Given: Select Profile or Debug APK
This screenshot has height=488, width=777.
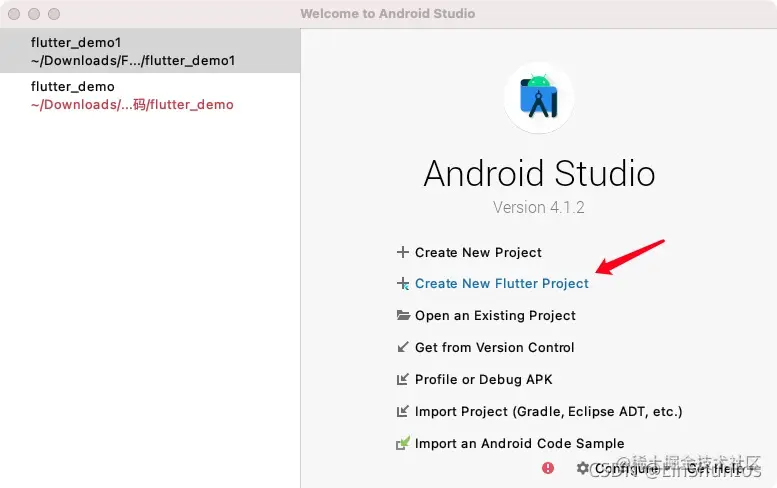Looking at the screenshot, I should [x=483, y=380].
